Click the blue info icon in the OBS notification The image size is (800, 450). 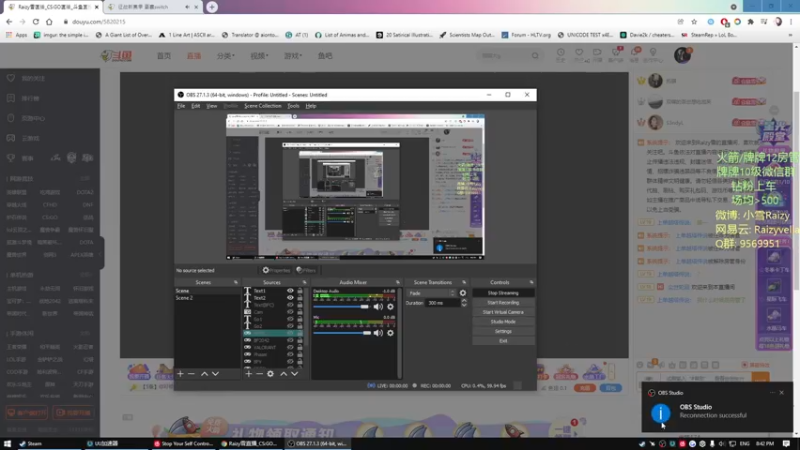(661, 413)
